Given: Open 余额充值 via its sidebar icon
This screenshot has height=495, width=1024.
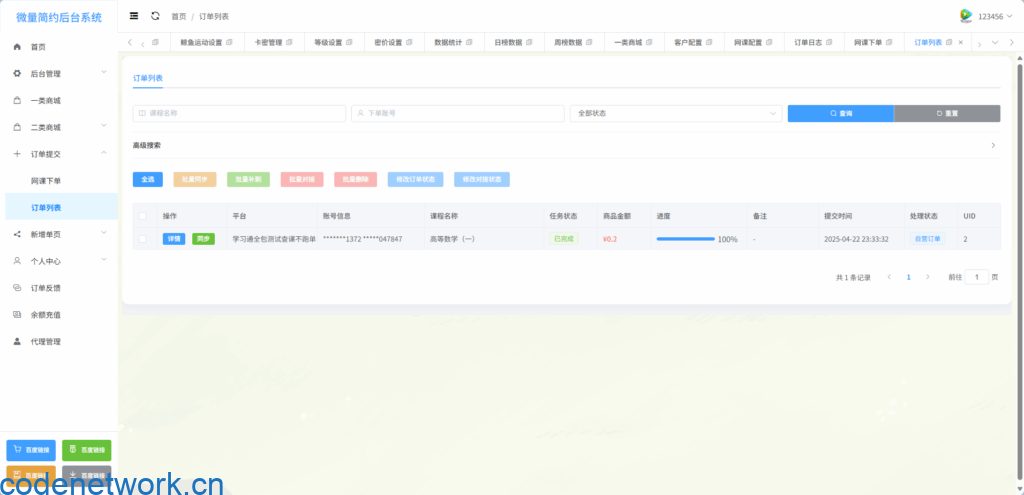Looking at the screenshot, I should [x=17, y=315].
